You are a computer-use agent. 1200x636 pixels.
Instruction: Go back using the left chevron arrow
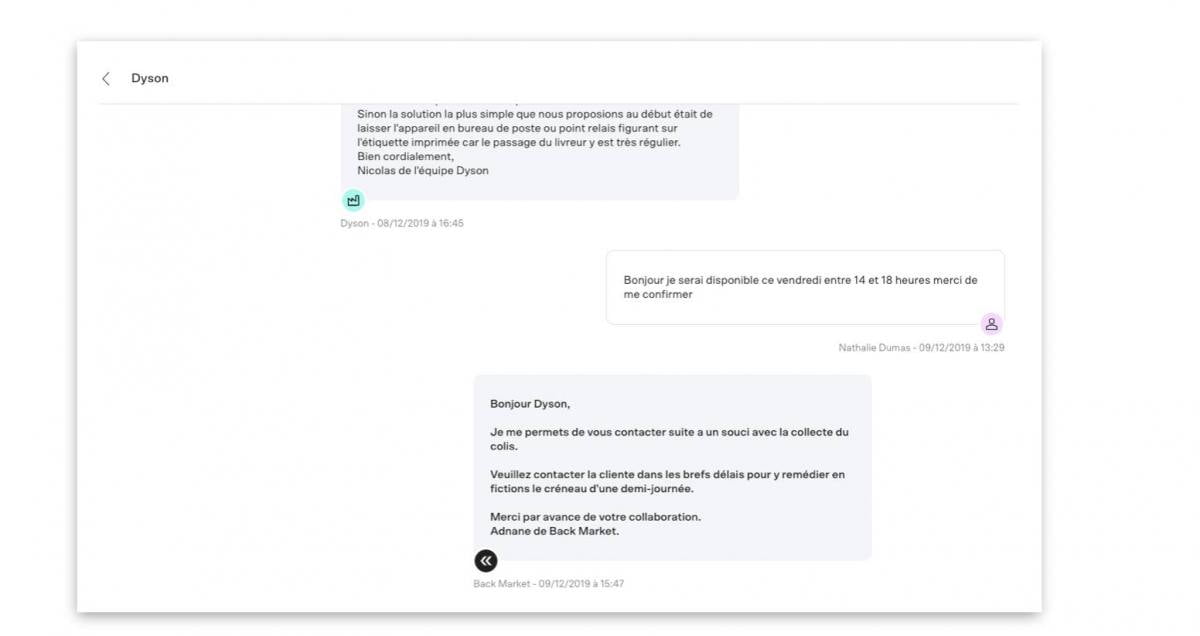[x=106, y=78]
